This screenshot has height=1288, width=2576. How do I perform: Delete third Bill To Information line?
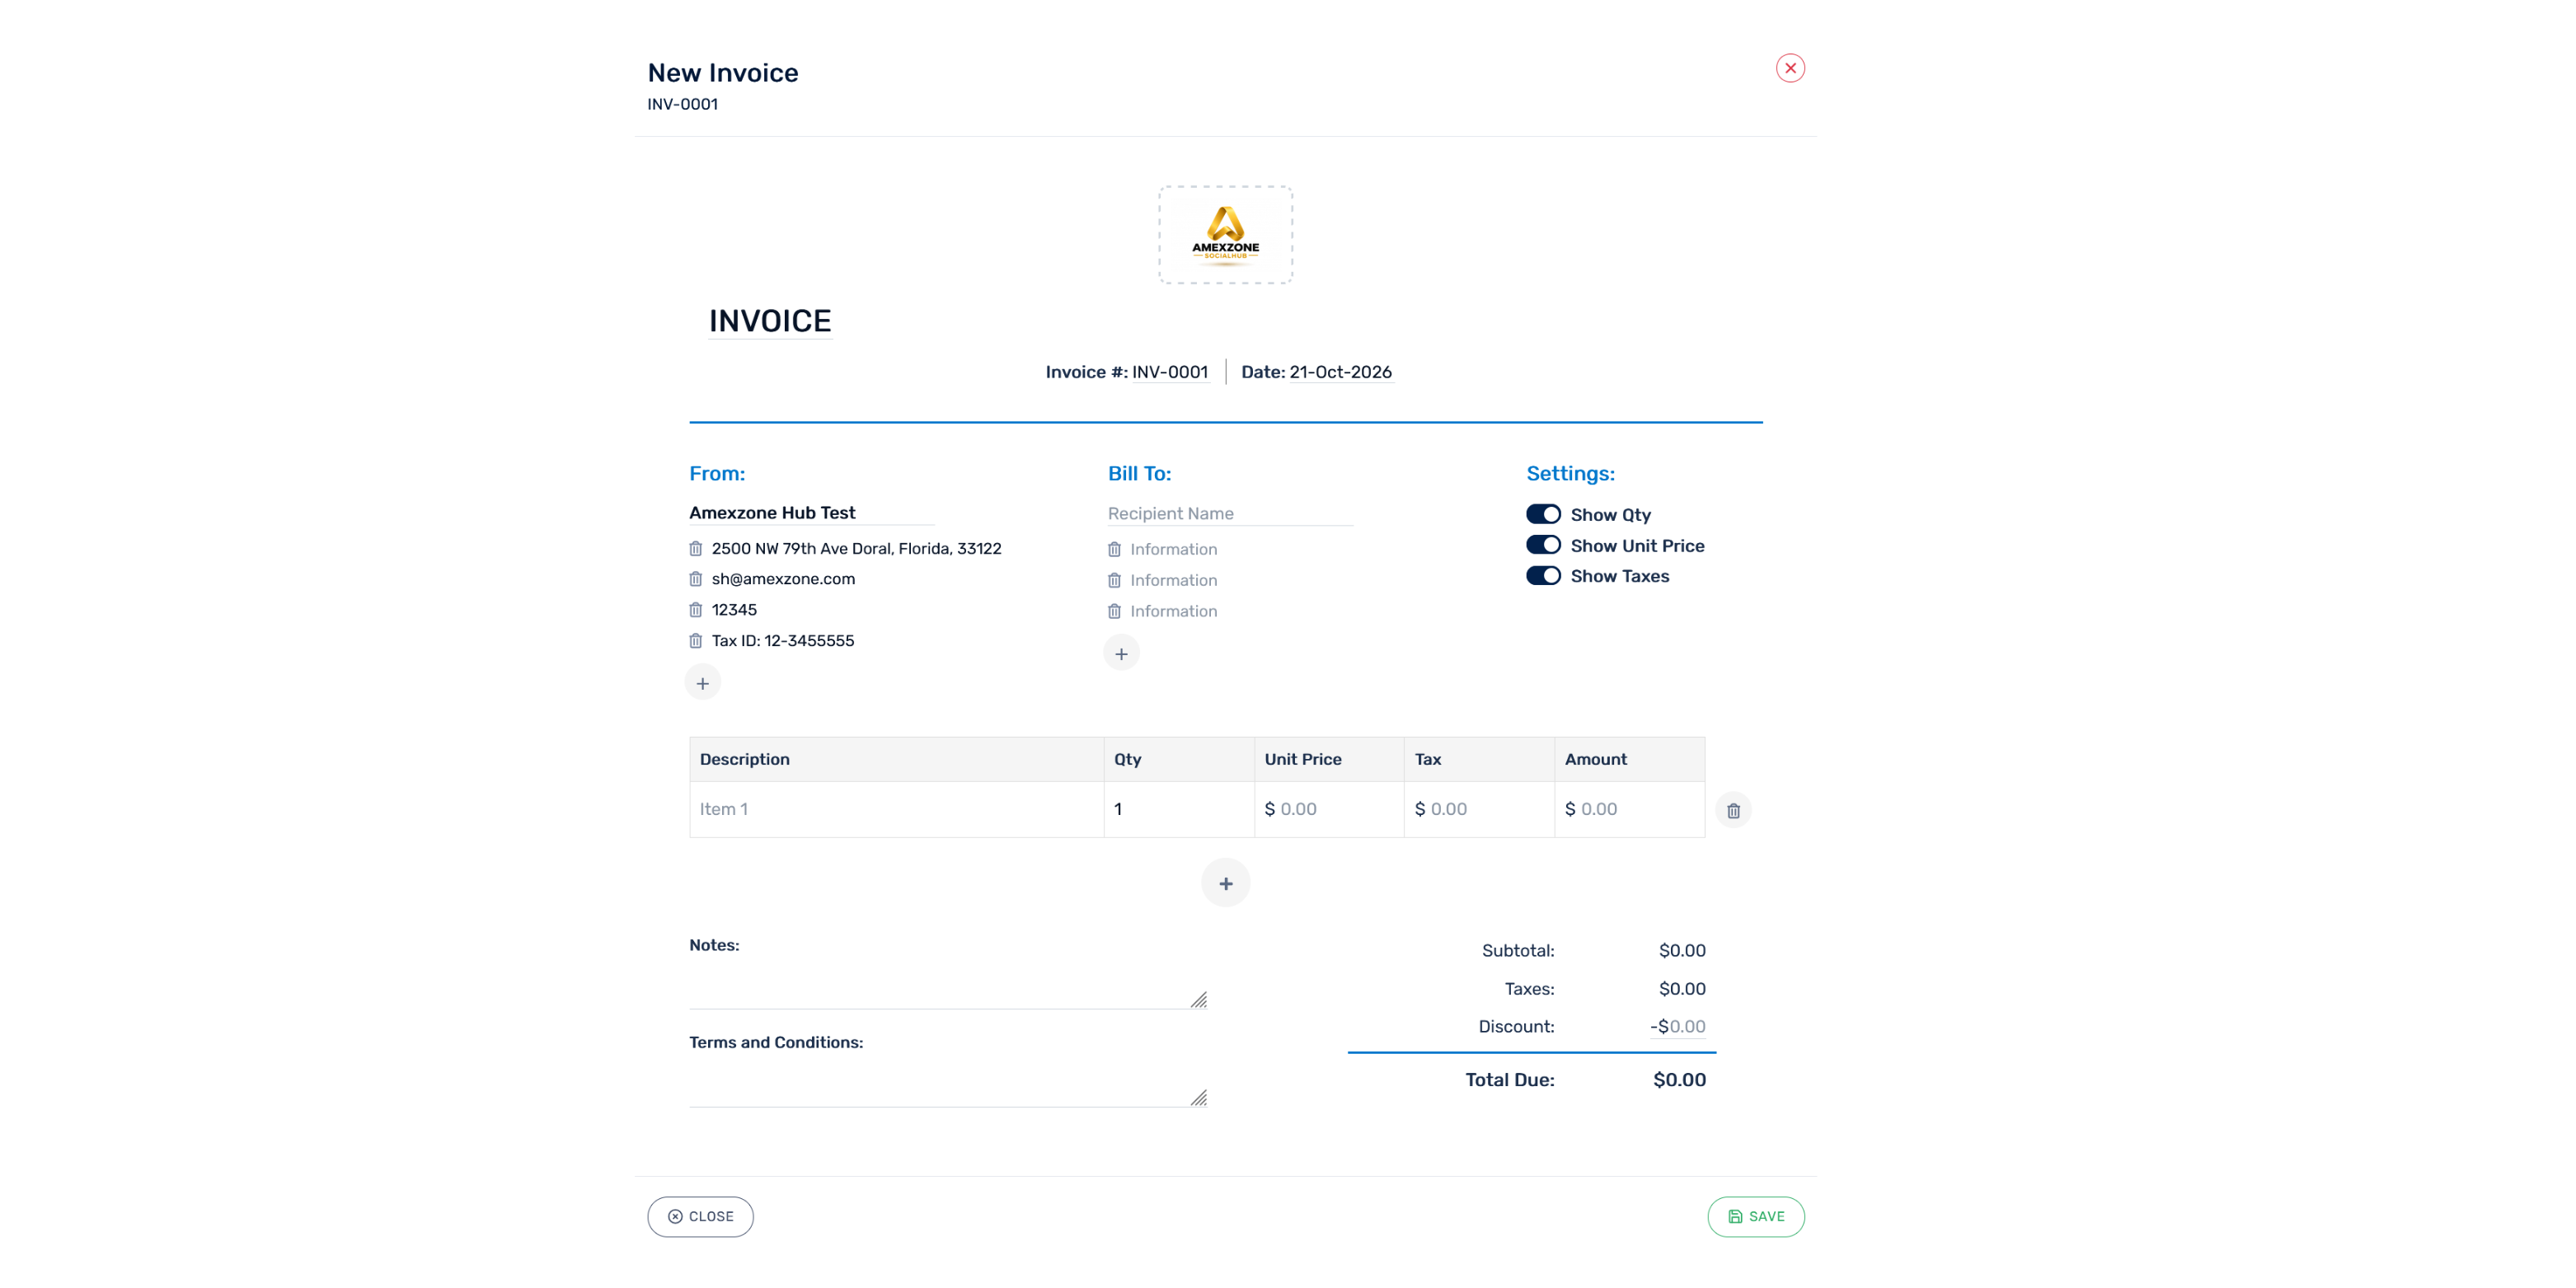click(1114, 611)
